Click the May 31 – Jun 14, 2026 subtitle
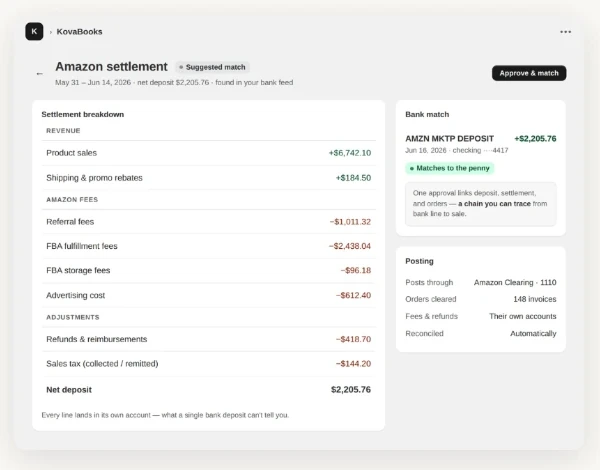Image resolution: width=600 pixels, height=470 pixels. coord(174,83)
